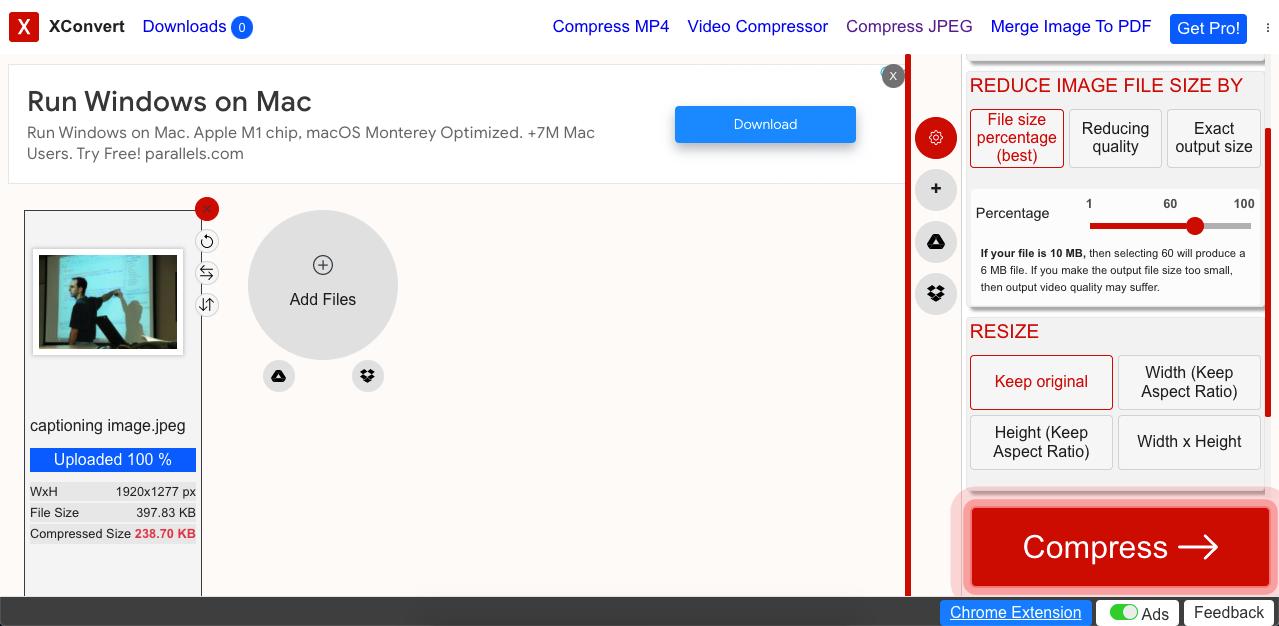Open Merge Image To PDF link

pyautogui.click(x=1071, y=27)
